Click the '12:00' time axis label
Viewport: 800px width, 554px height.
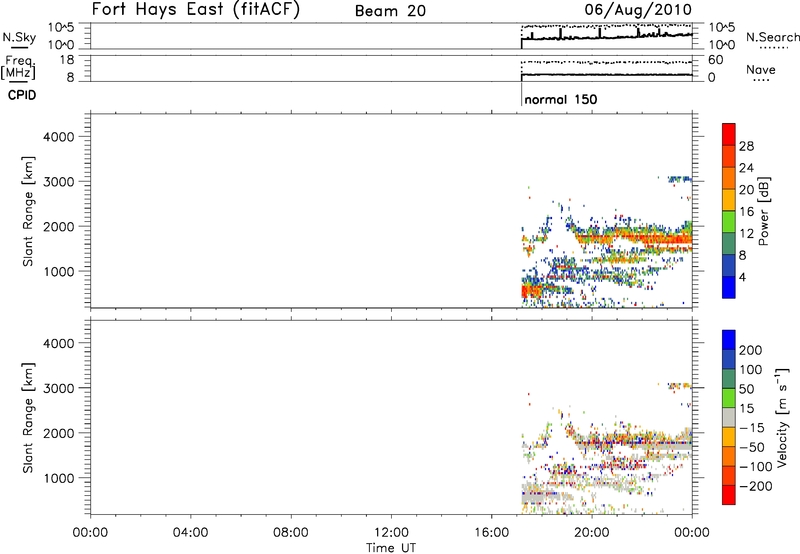(391, 533)
